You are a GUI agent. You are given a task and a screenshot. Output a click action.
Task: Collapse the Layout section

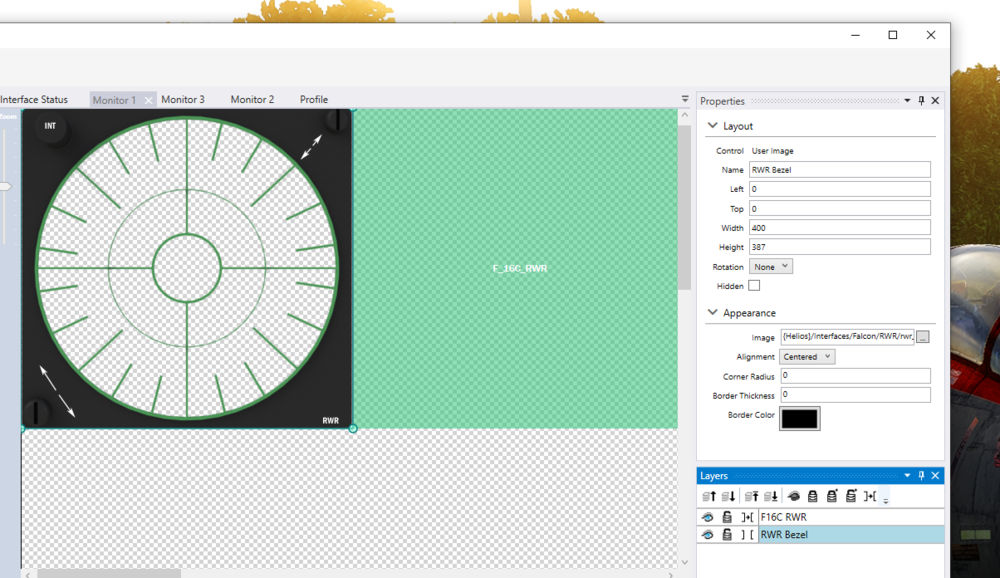[712, 126]
